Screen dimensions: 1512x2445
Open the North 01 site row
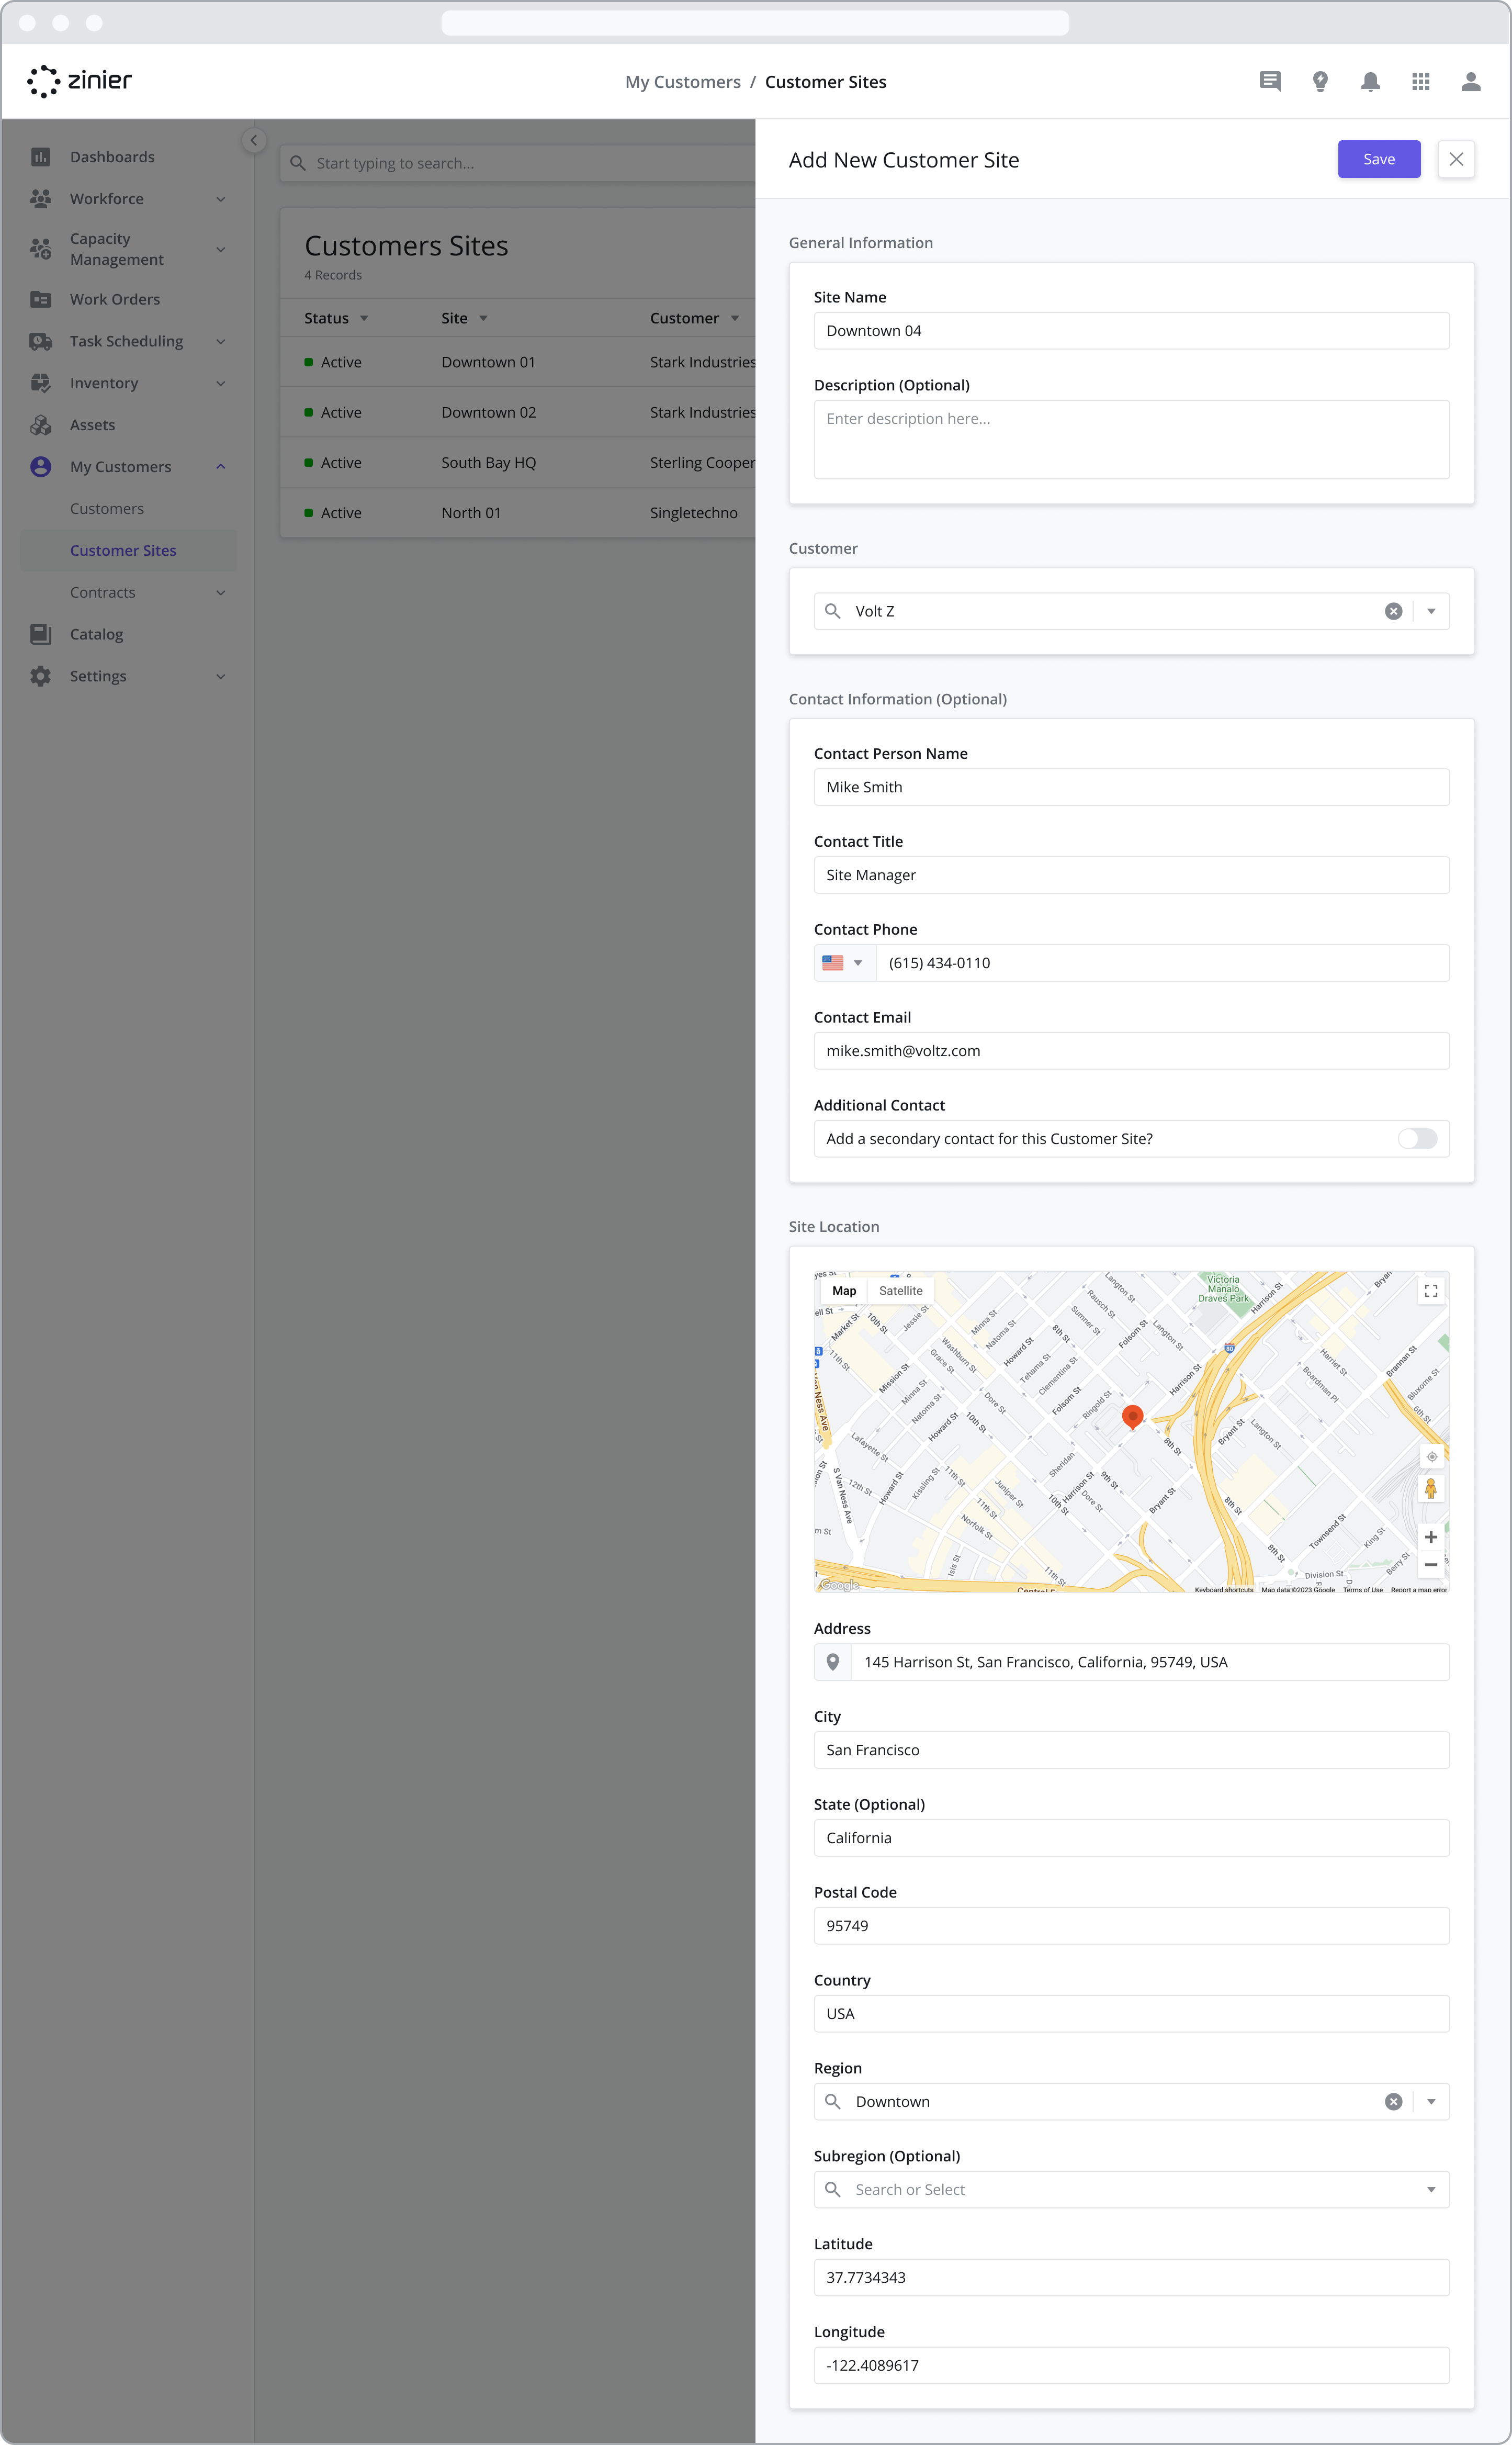click(x=518, y=513)
